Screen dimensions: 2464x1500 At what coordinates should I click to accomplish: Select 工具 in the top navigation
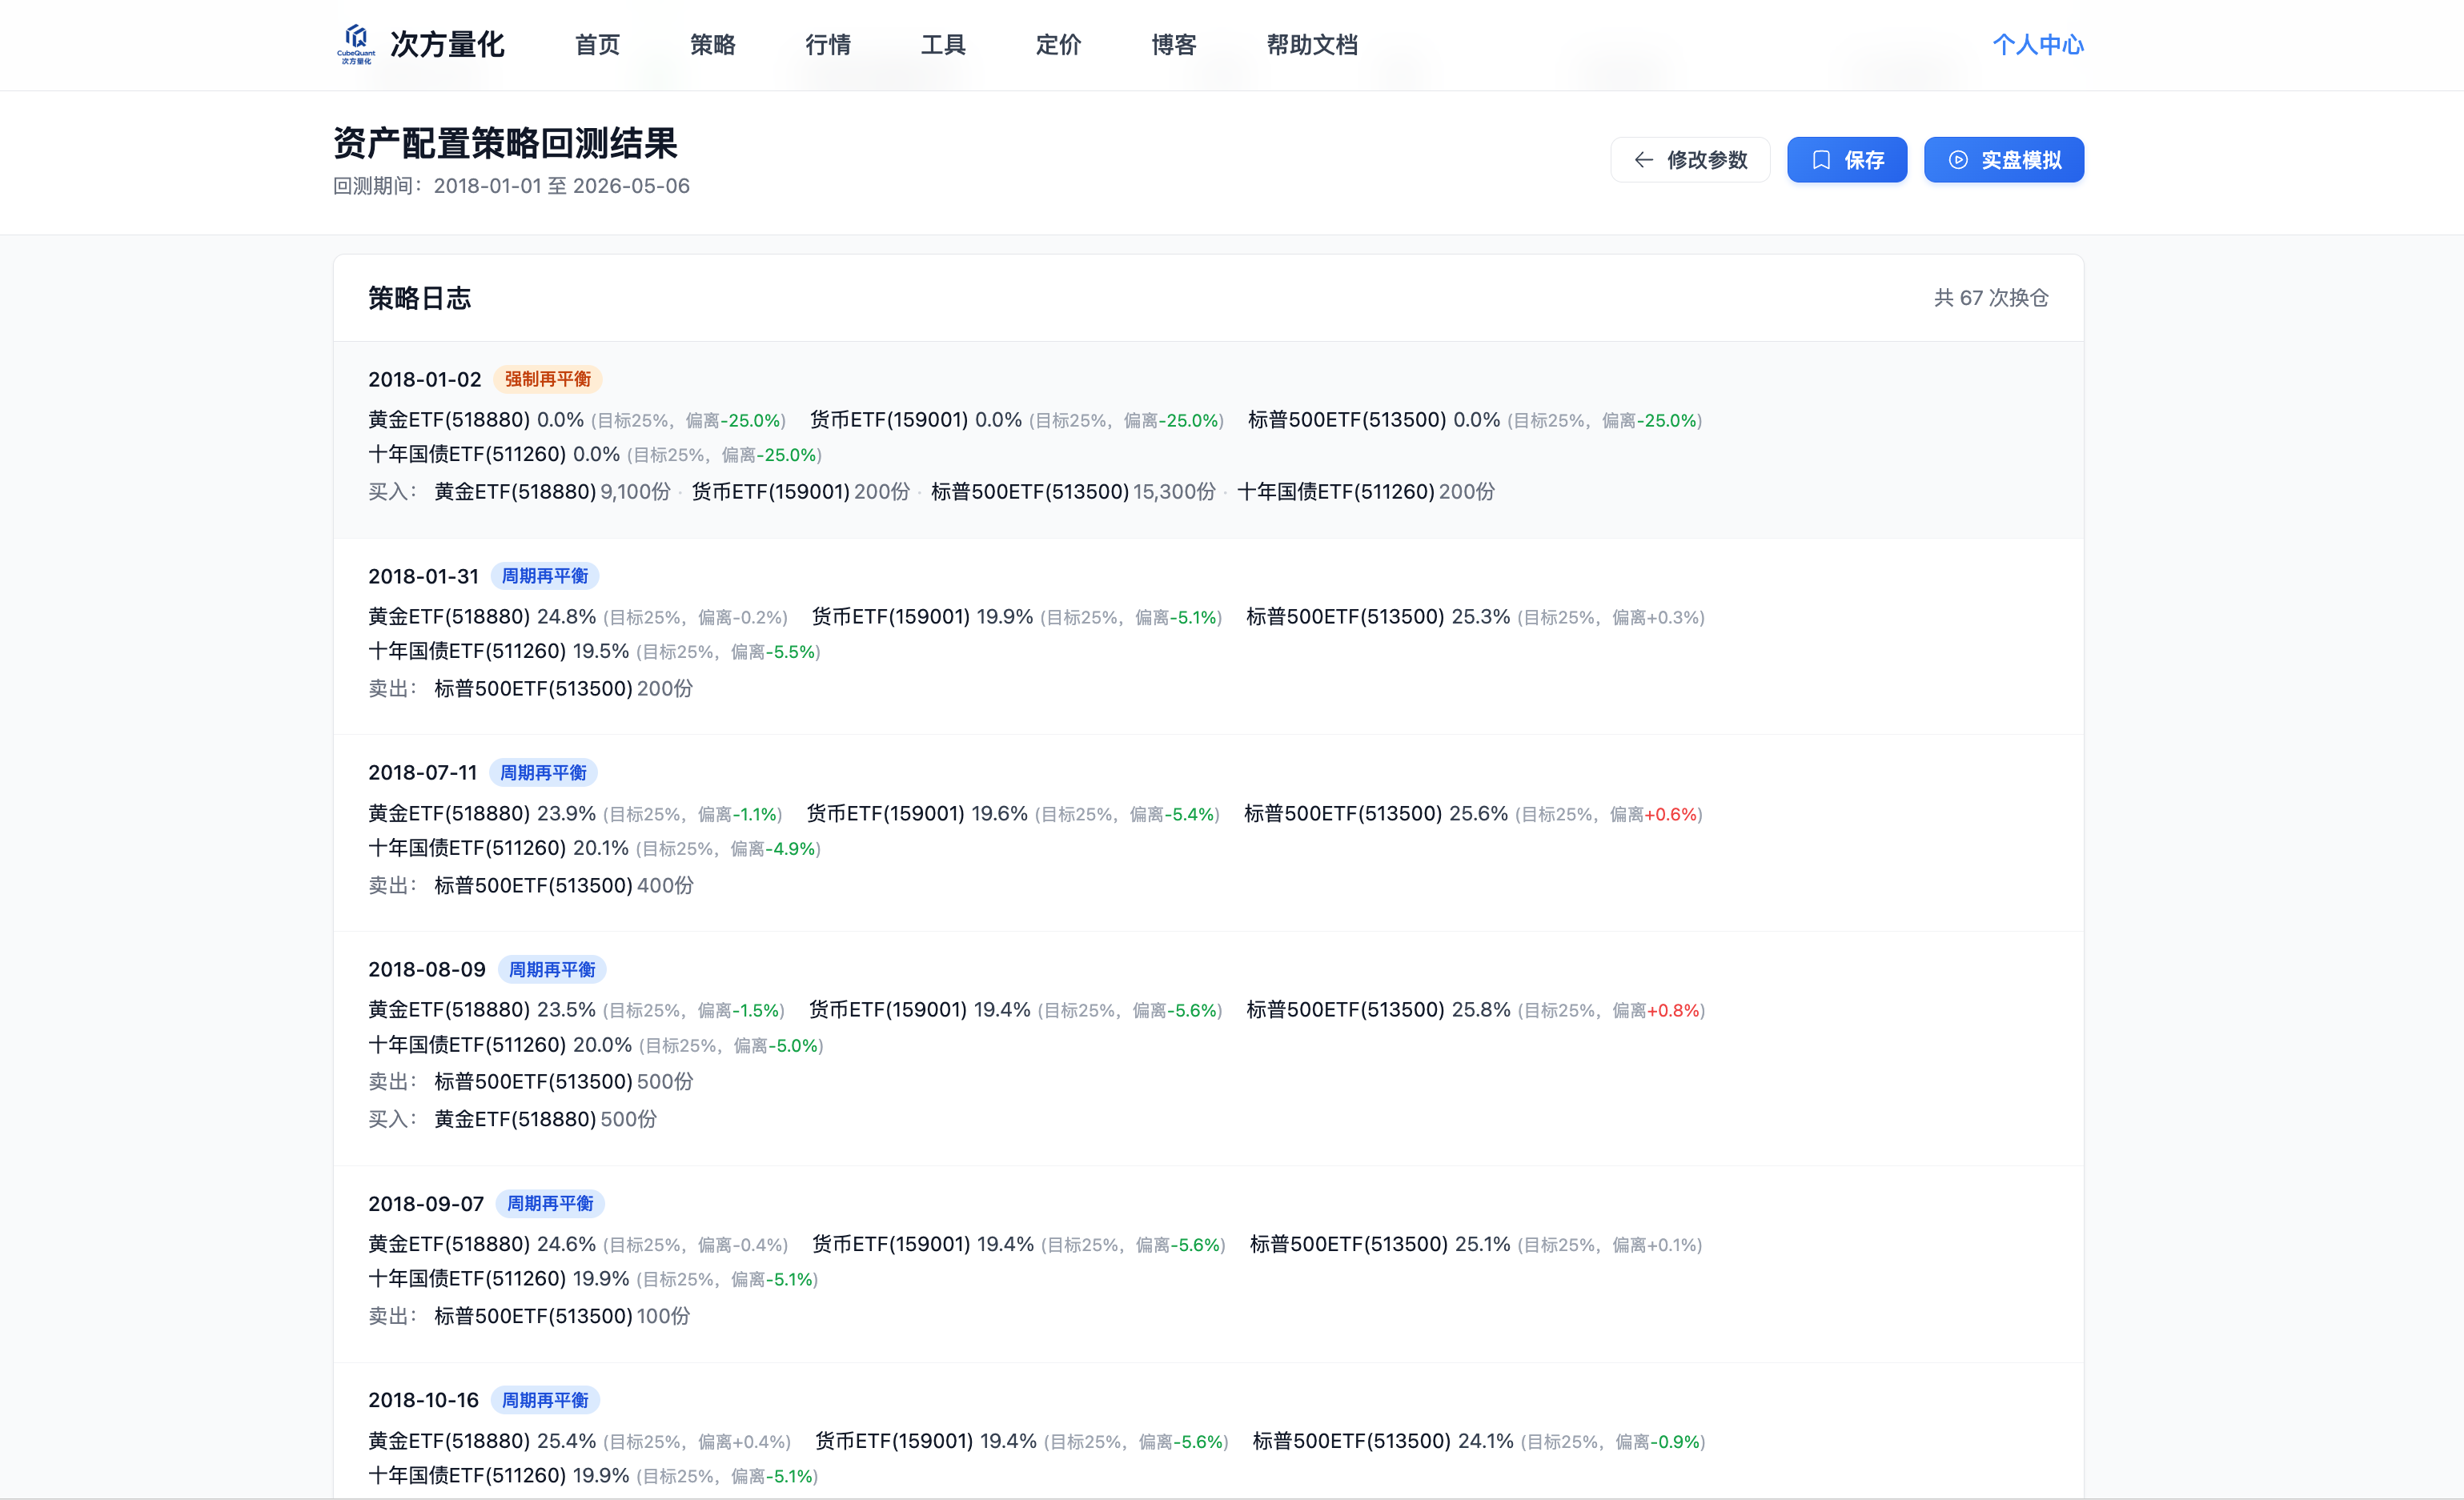pos(943,45)
